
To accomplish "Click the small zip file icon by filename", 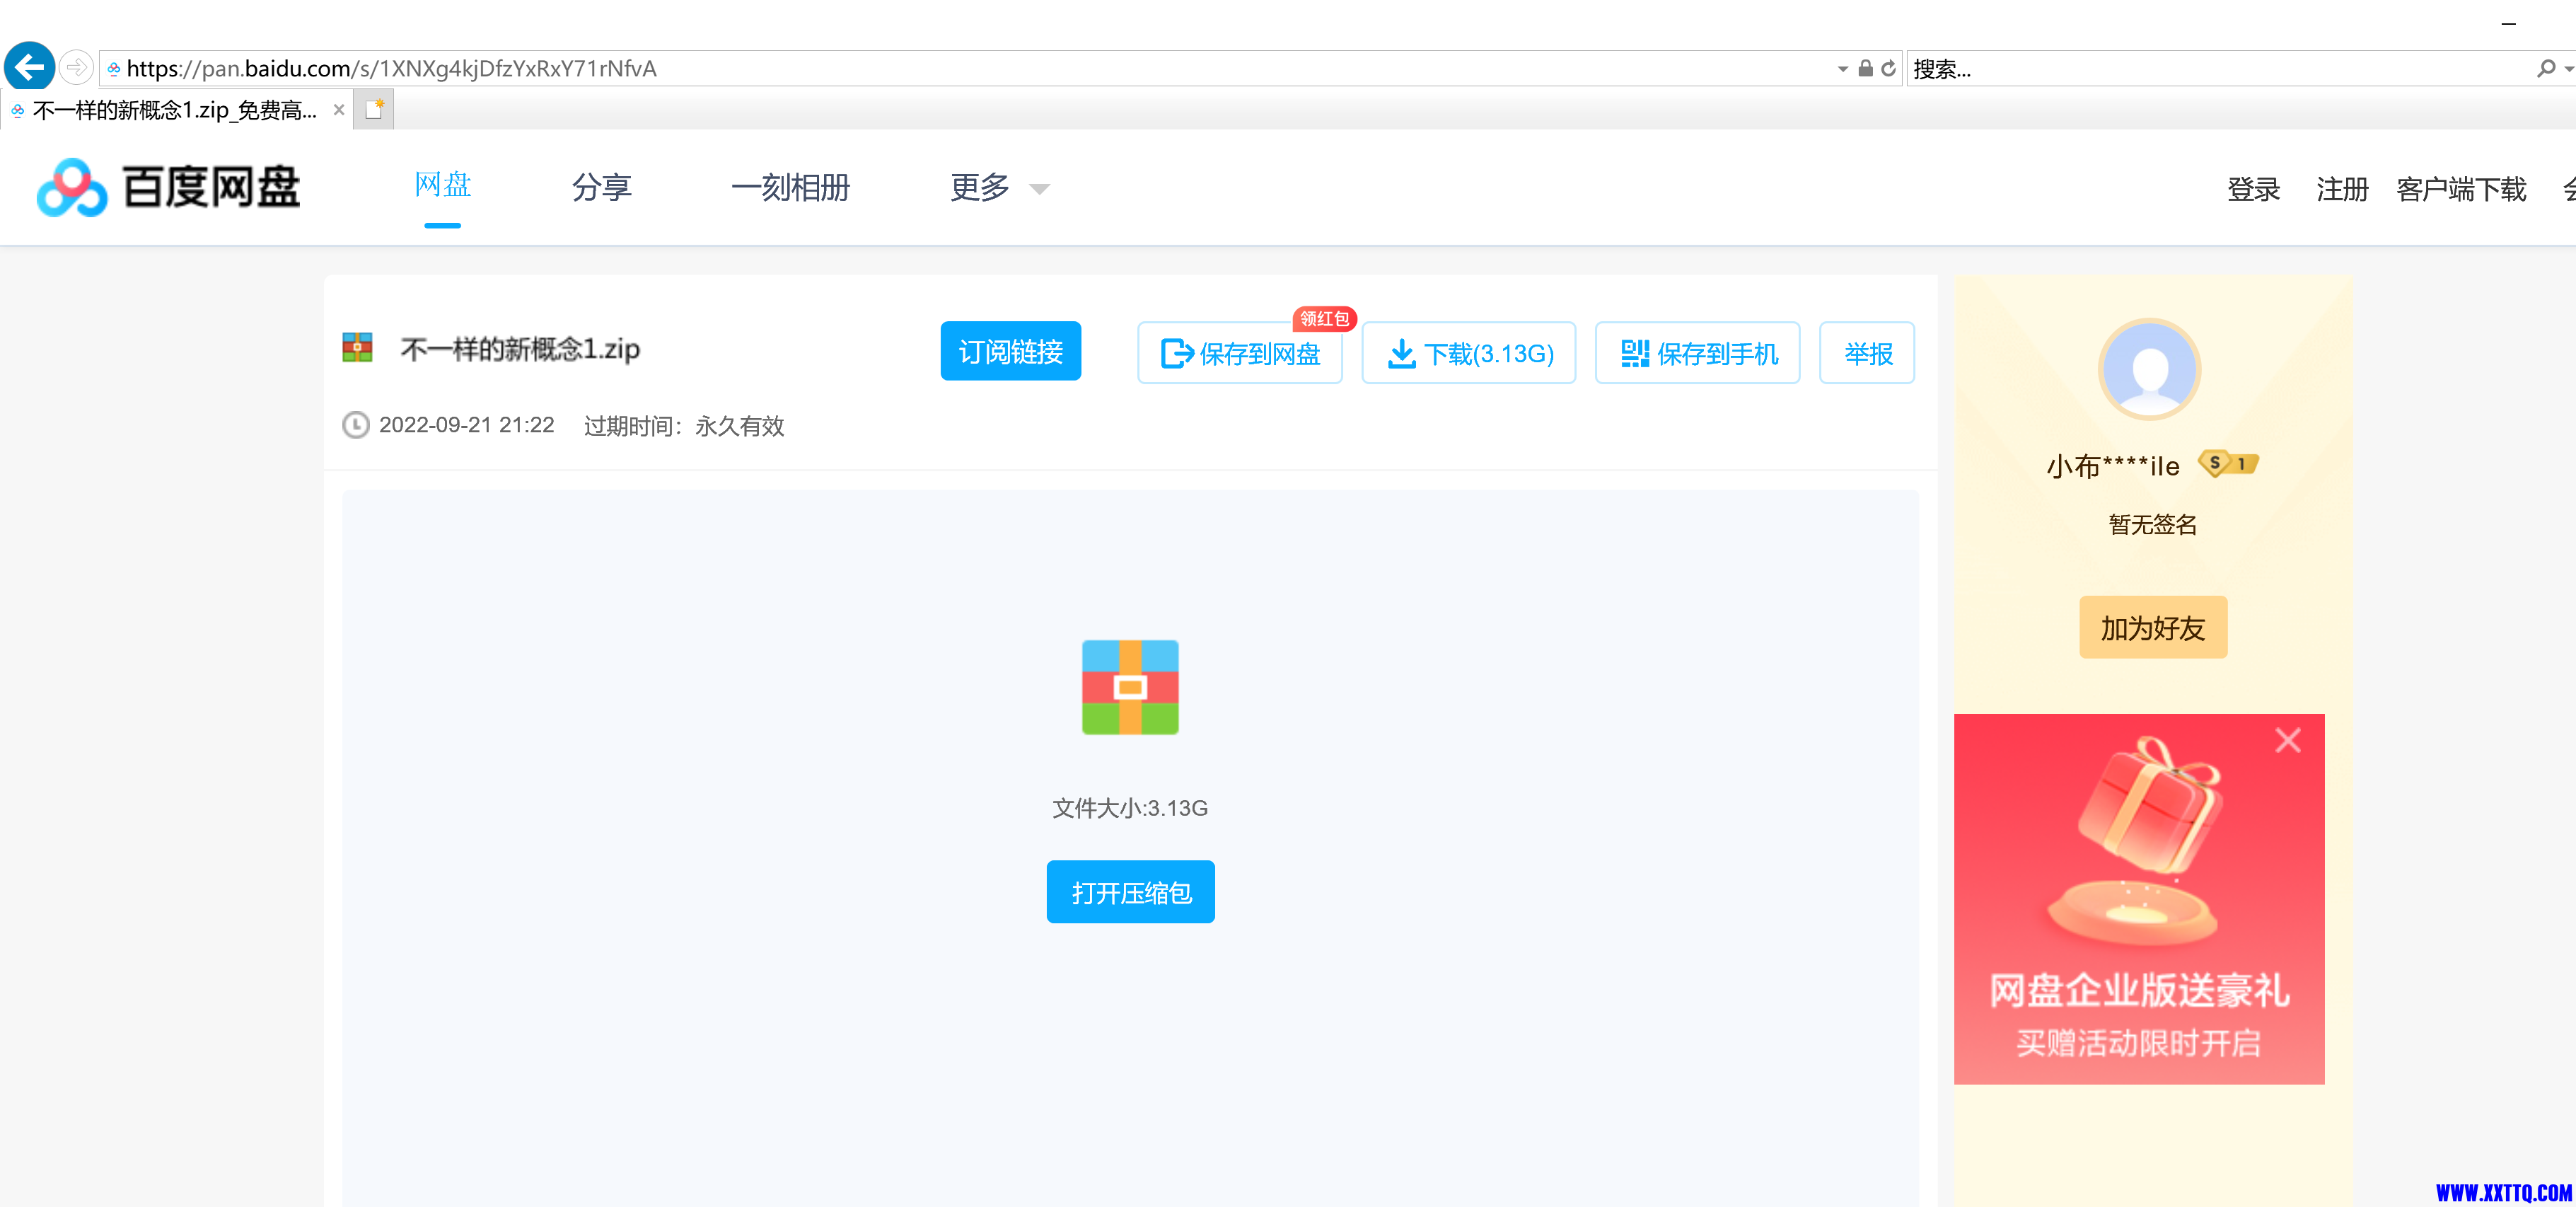I will (357, 348).
